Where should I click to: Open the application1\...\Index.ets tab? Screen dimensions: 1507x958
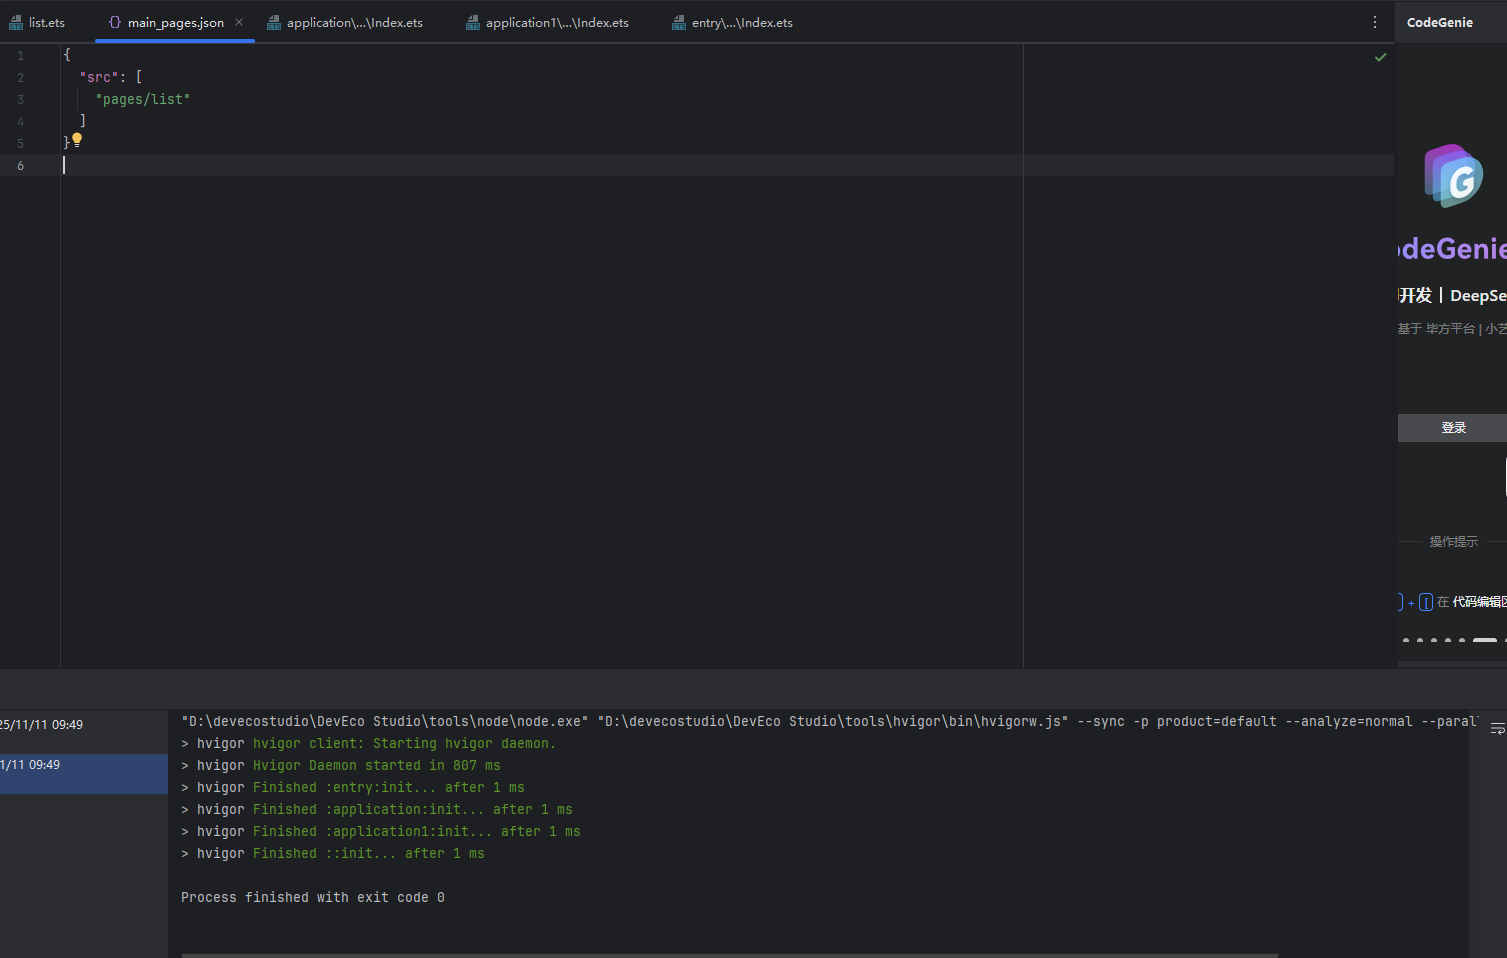point(556,22)
